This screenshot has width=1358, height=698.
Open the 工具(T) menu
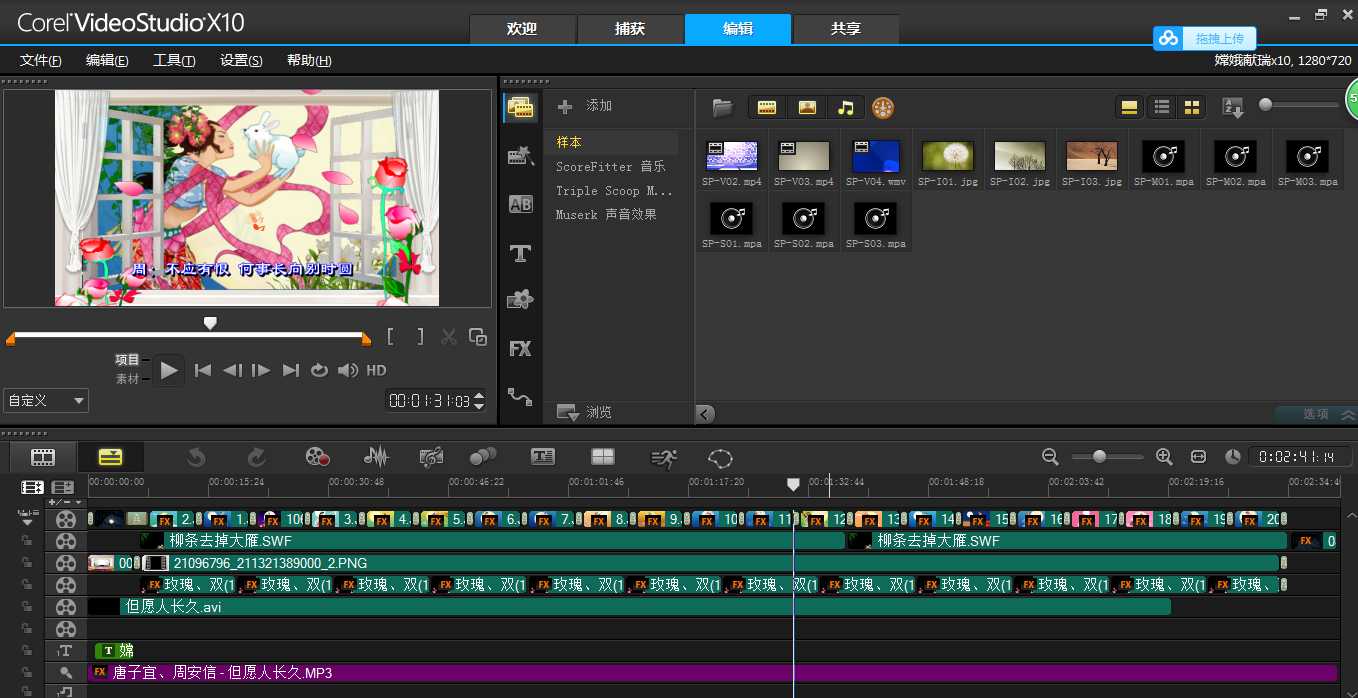(x=173, y=60)
